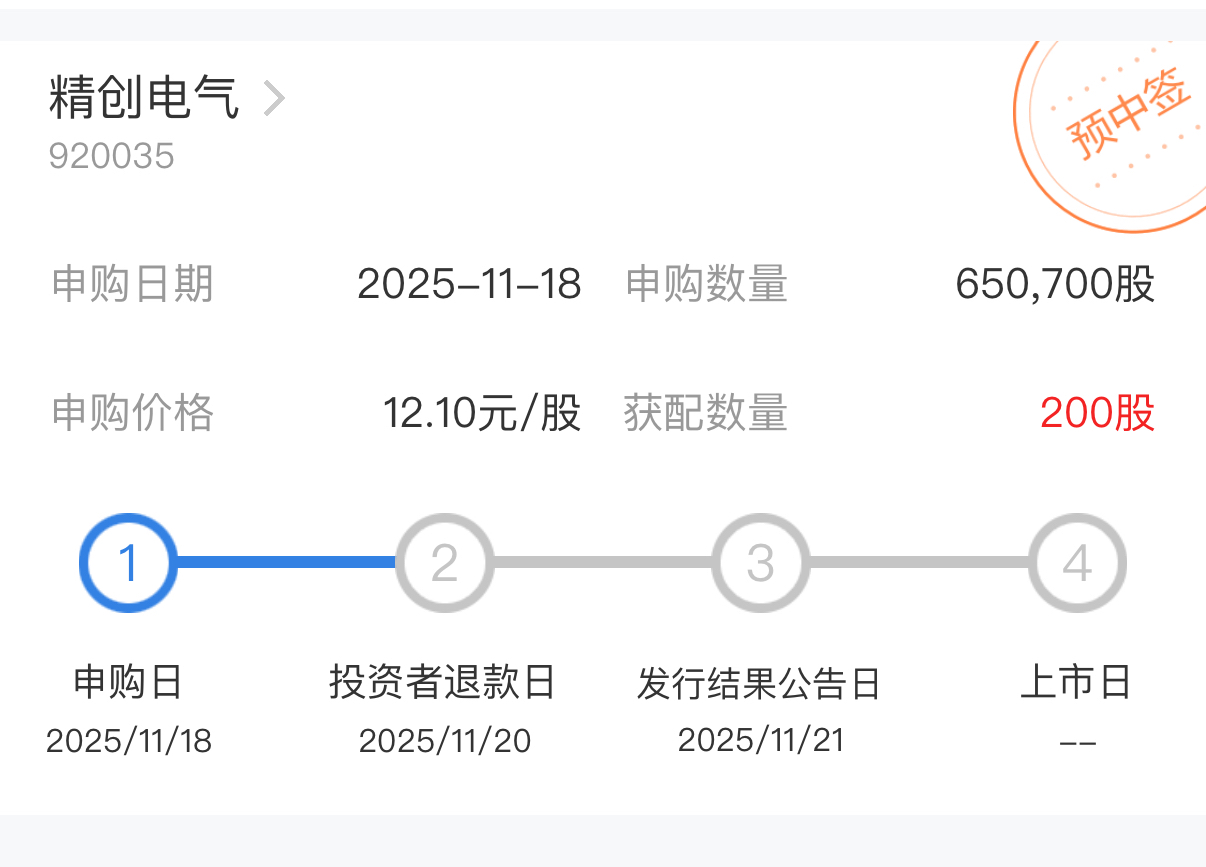Click the 投资者退款日 step label
This screenshot has width=1206, height=867.
point(443,683)
